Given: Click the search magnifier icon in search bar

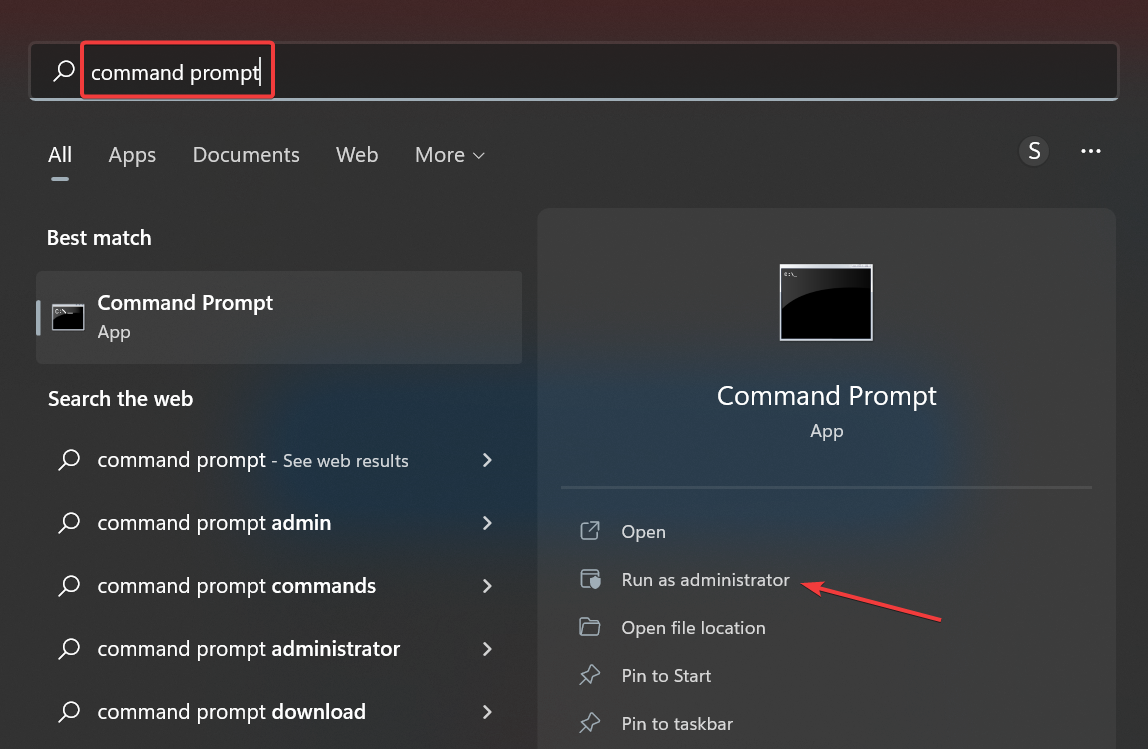Looking at the screenshot, I should pyautogui.click(x=64, y=71).
